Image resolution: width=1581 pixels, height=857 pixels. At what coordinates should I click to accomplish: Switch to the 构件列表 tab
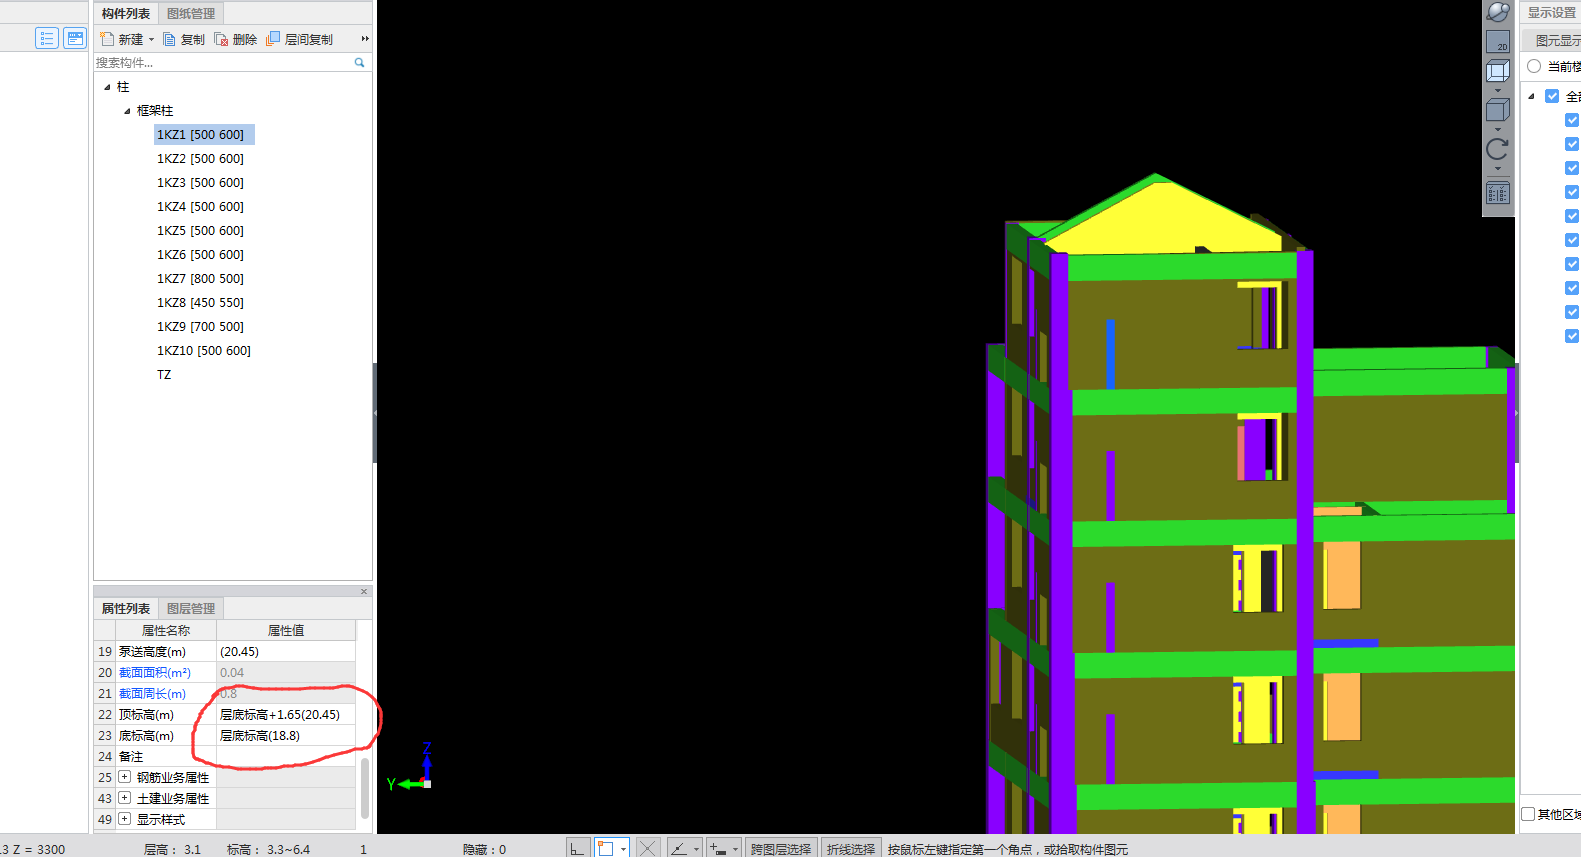[126, 13]
